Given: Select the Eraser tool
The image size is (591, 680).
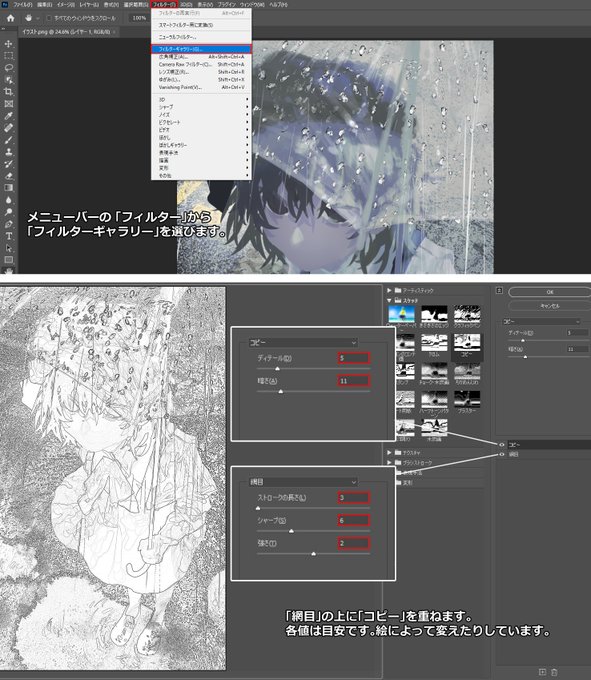Looking at the screenshot, I should 8,176.
